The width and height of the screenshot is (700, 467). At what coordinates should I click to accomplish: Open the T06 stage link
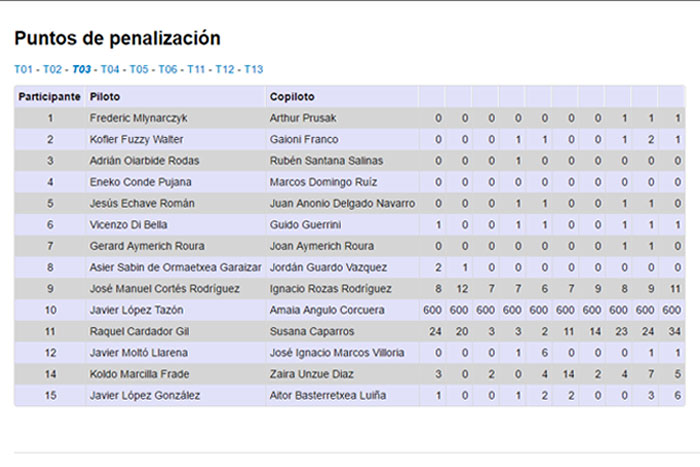click(x=168, y=70)
